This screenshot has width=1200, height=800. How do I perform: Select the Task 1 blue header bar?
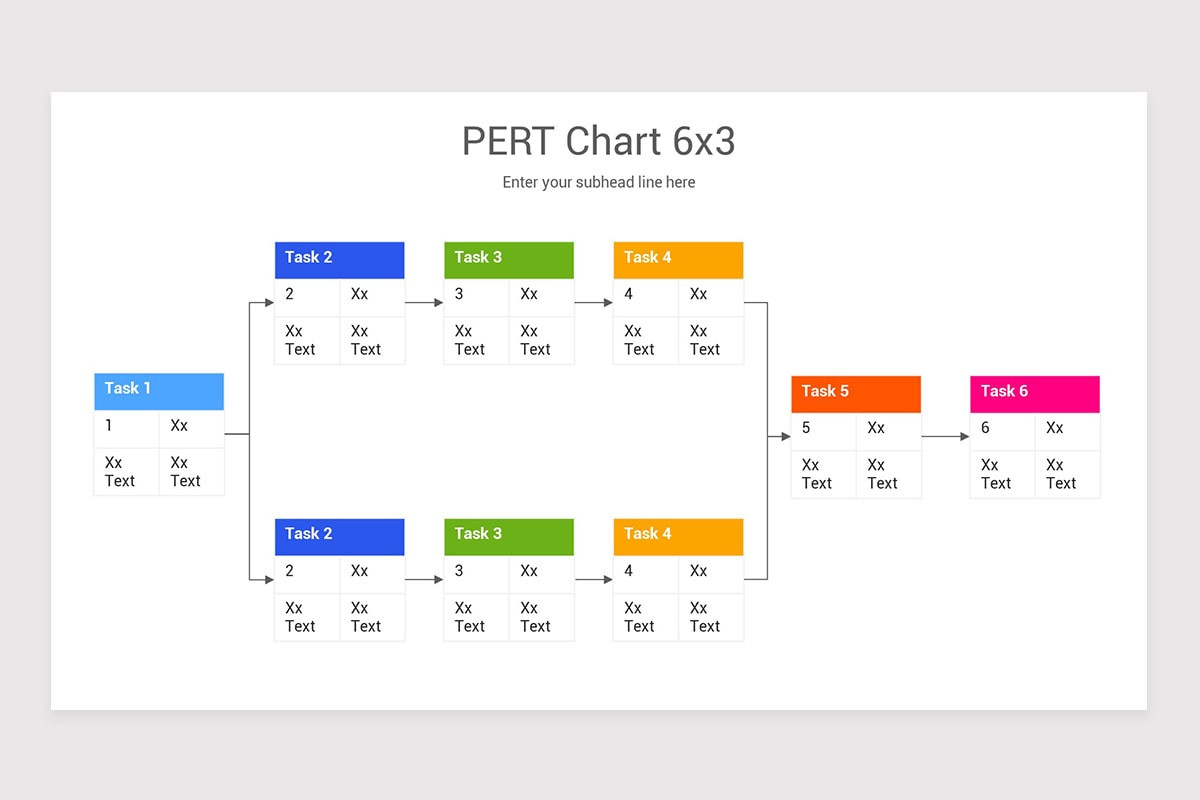(x=158, y=390)
